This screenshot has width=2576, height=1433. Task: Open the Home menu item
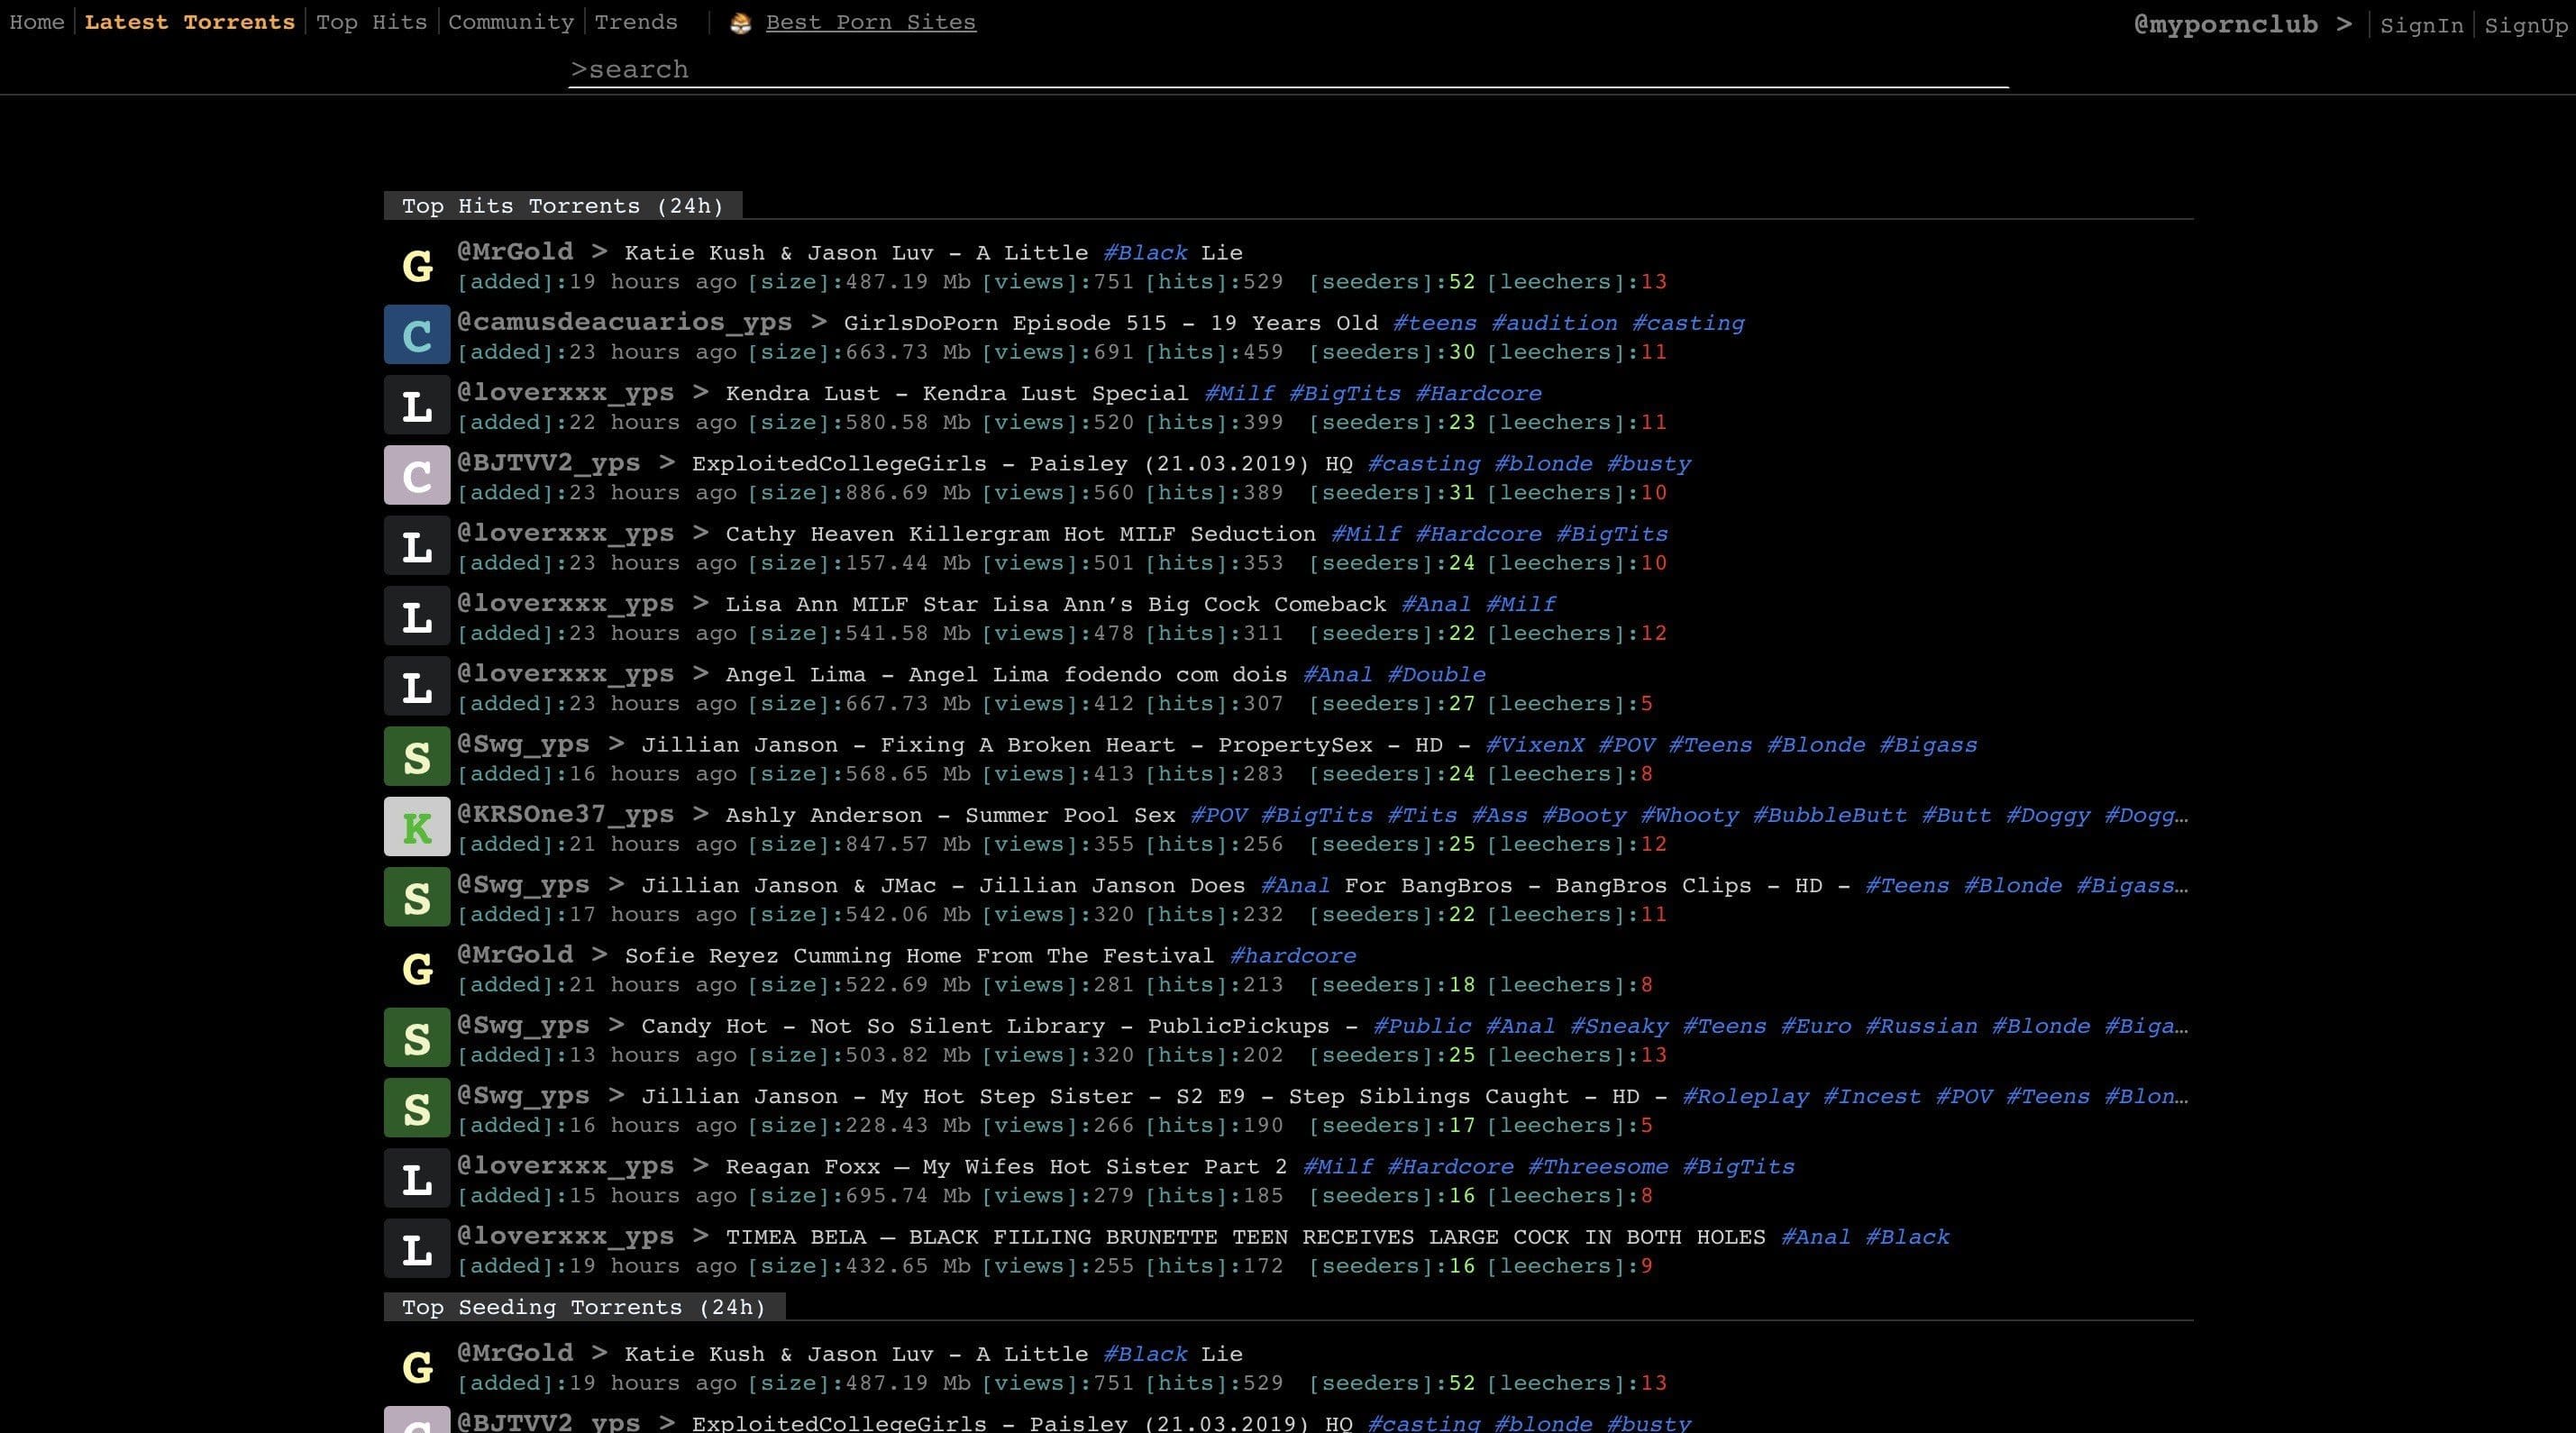(x=37, y=22)
